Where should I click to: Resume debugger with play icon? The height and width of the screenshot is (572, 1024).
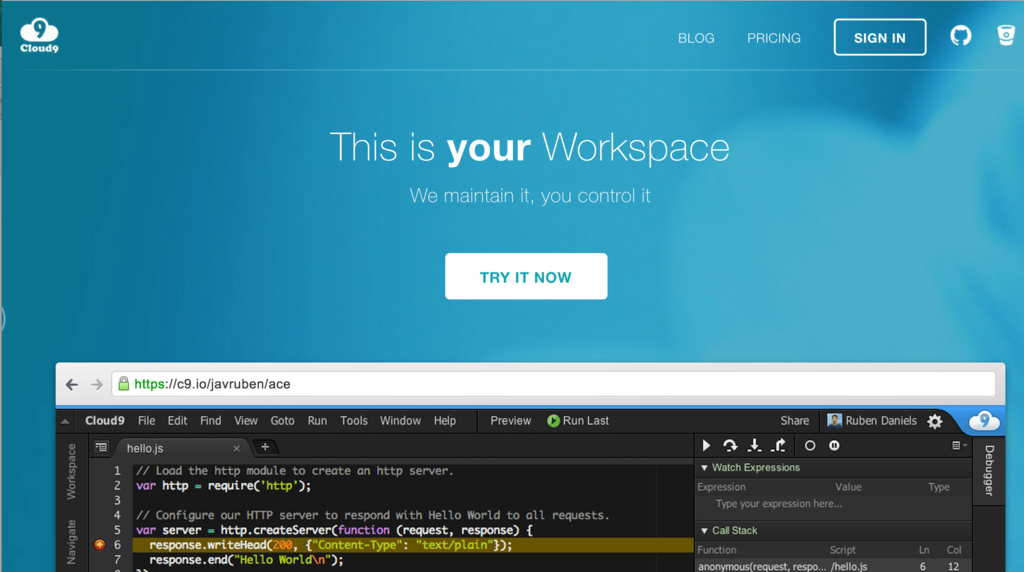click(706, 446)
